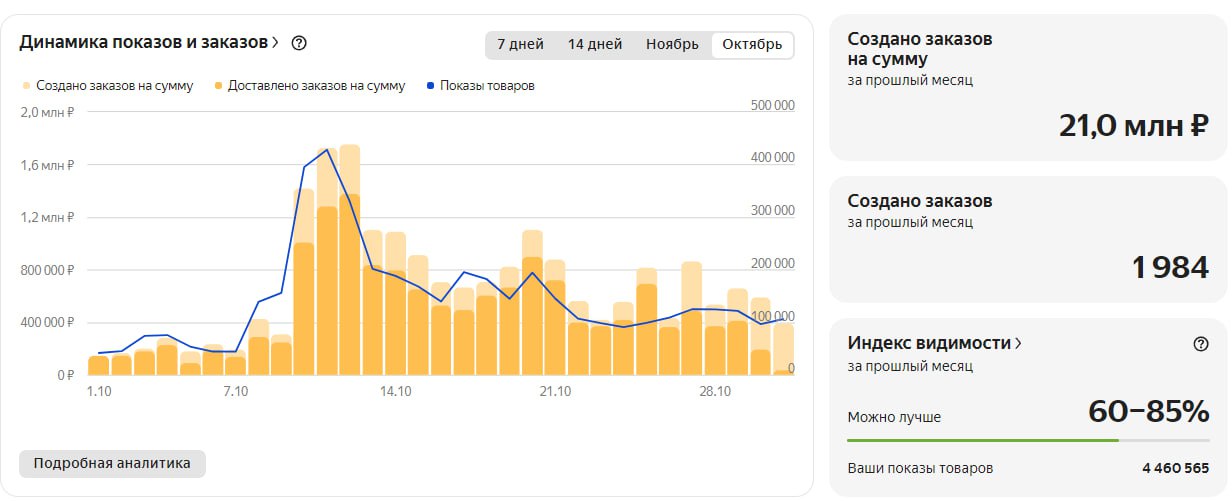Expand the Индекс видимости chevron
Image resolution: width=1232 pixels, height=501 pixels.
[x=1018, y=343]
